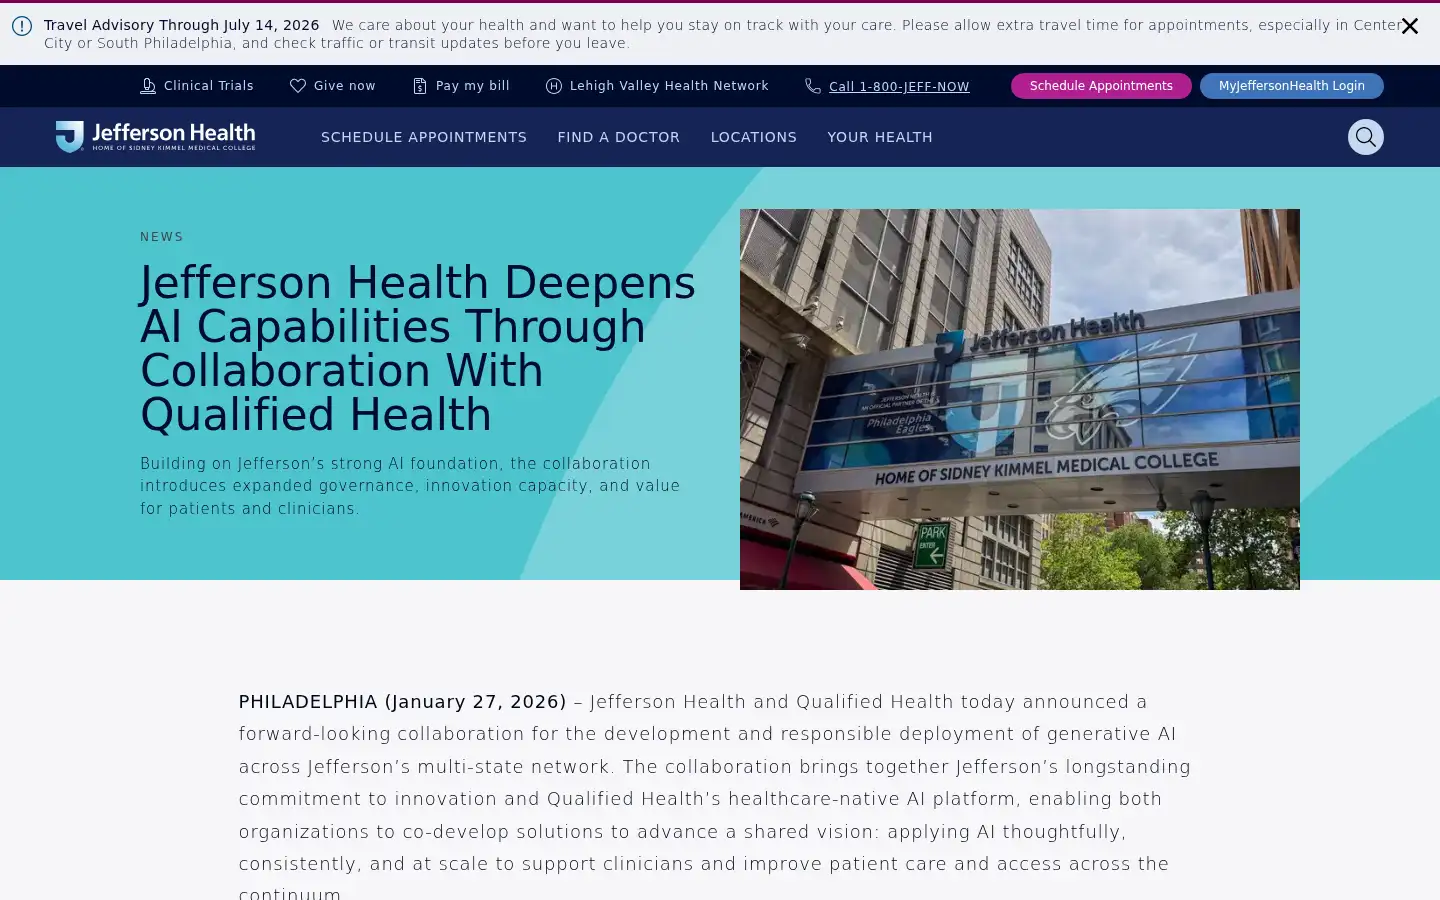Image resolution: width=1440 pixels, height=900 pixels.
Task: Open YOUR HEALTH nav menu
Action: 880,137
